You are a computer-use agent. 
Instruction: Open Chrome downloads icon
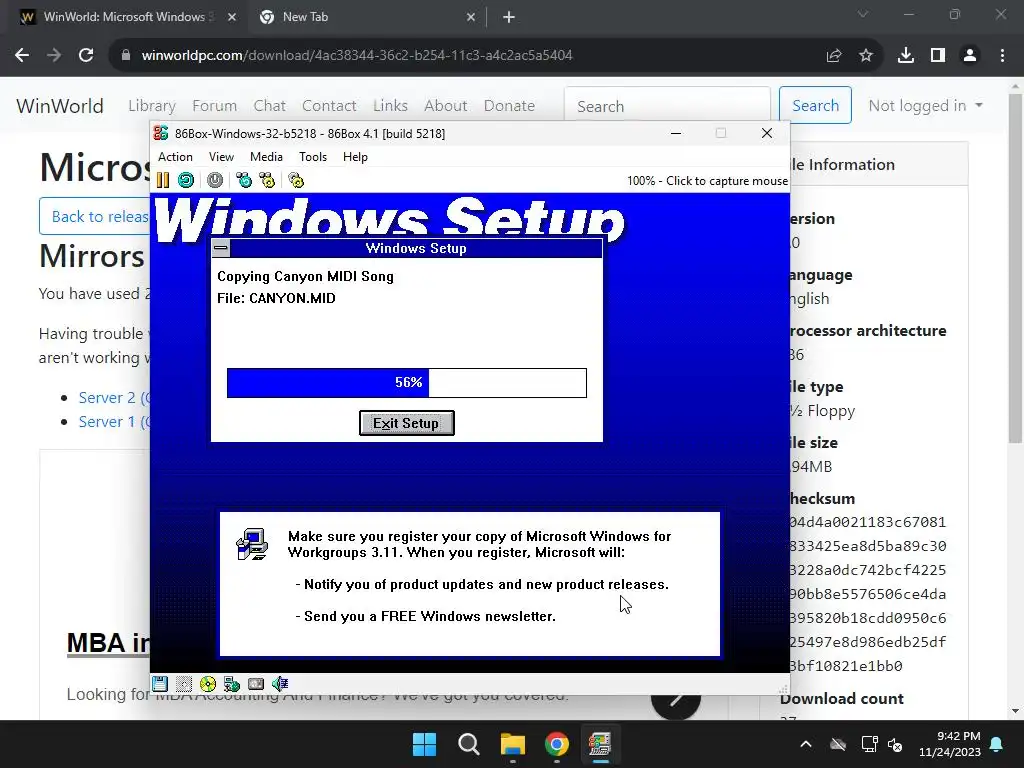[x=906, y=56]
